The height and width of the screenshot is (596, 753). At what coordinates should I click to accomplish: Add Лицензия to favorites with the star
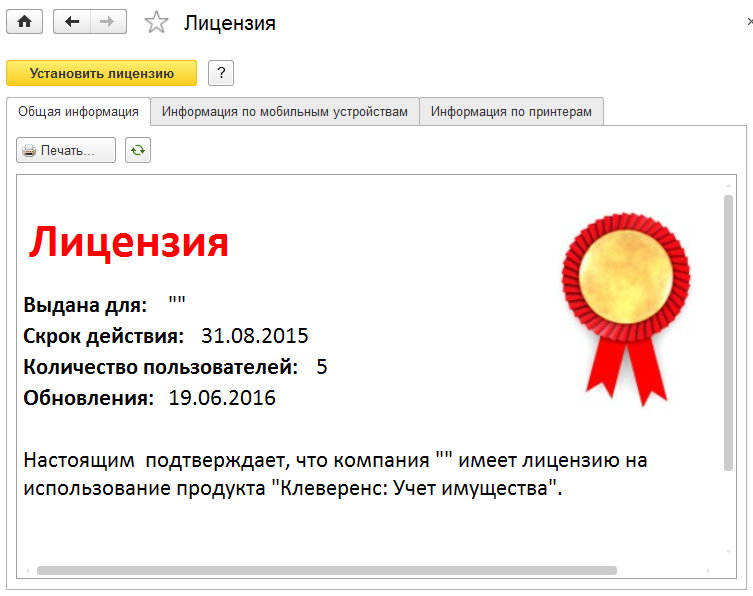pyautogui.click(x=156, y=23)
